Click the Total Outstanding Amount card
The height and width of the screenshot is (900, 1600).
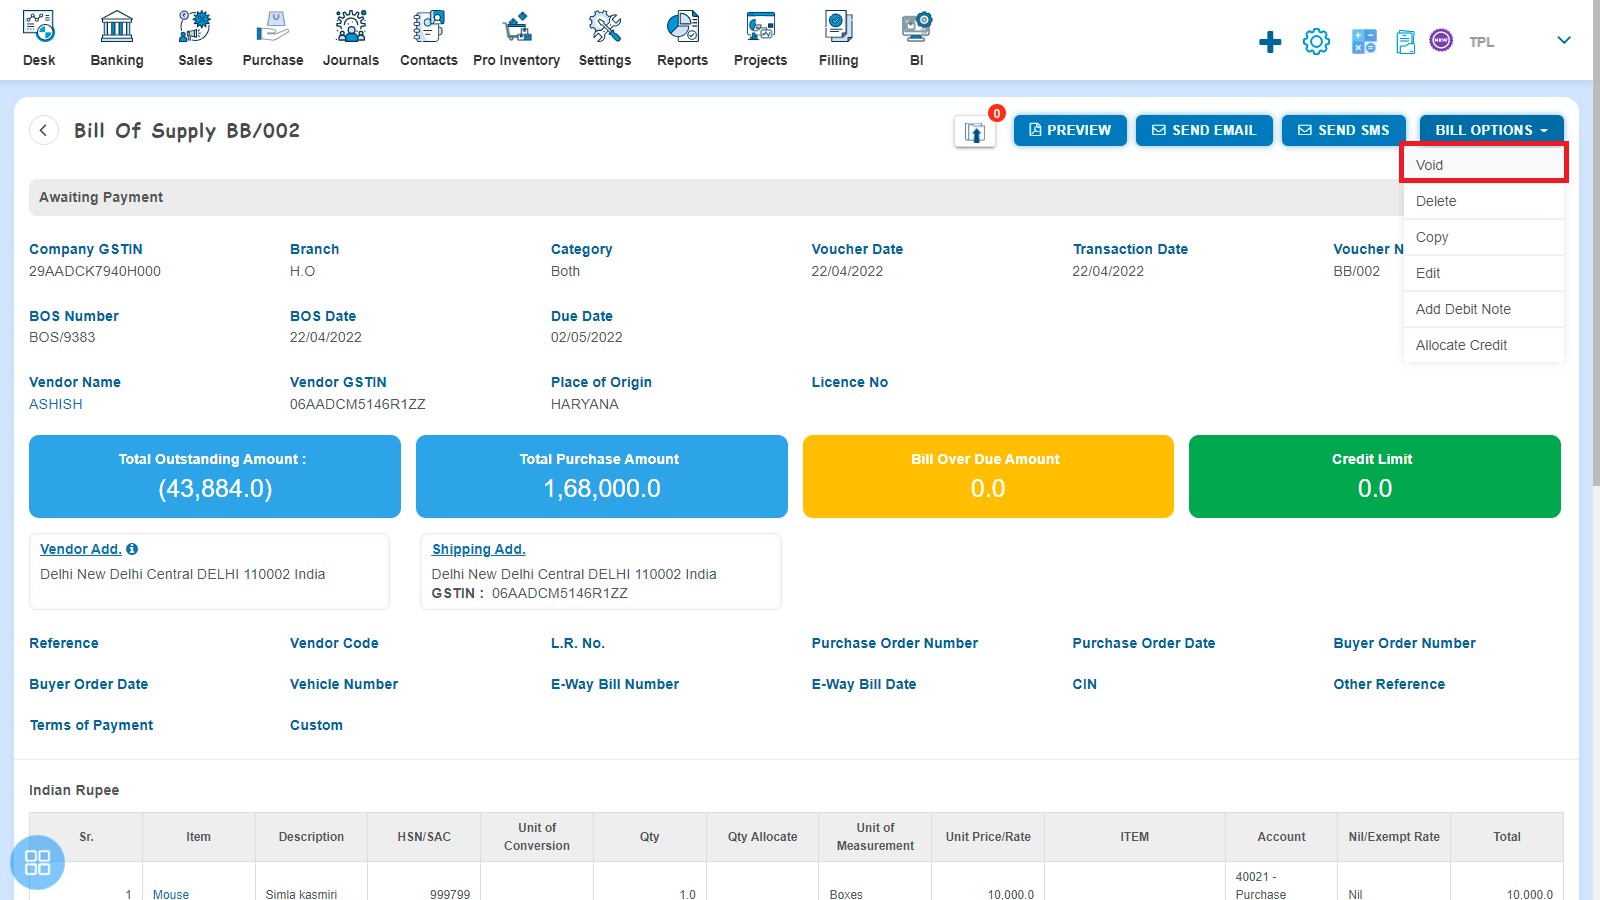pyautogui.click(x=215, y=476)
